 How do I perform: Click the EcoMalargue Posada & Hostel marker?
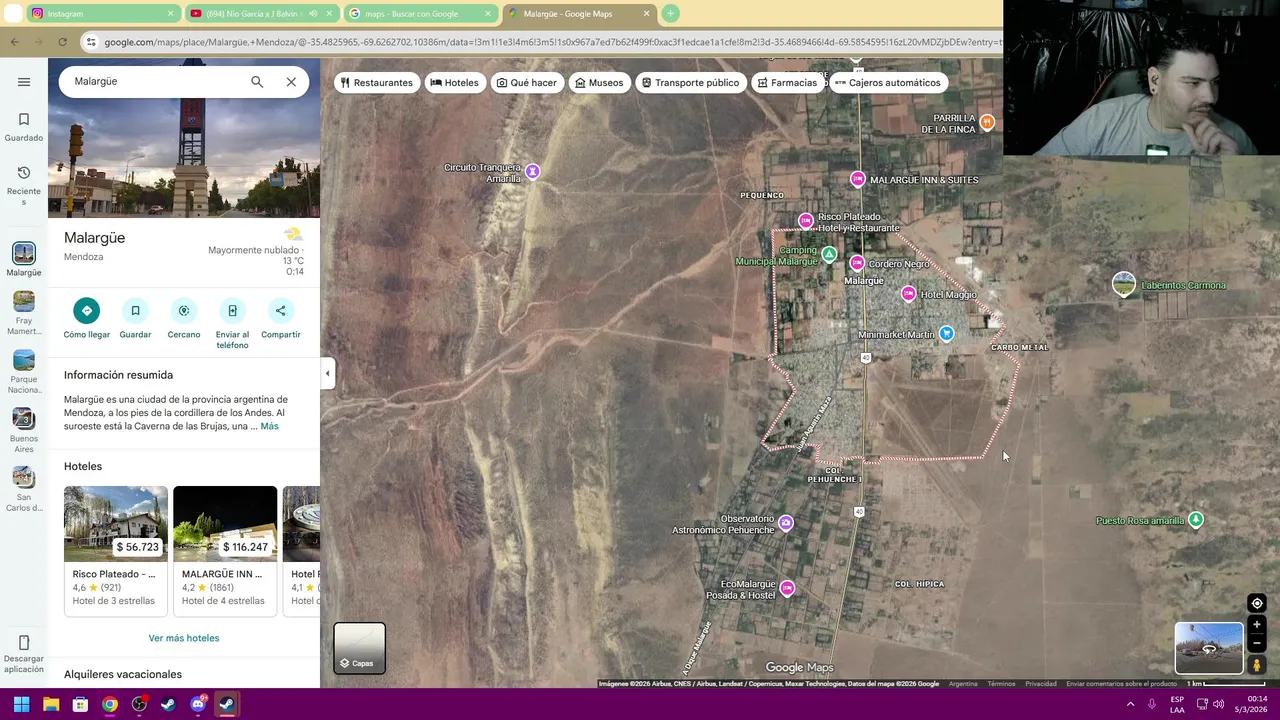[x=788, y=588]
